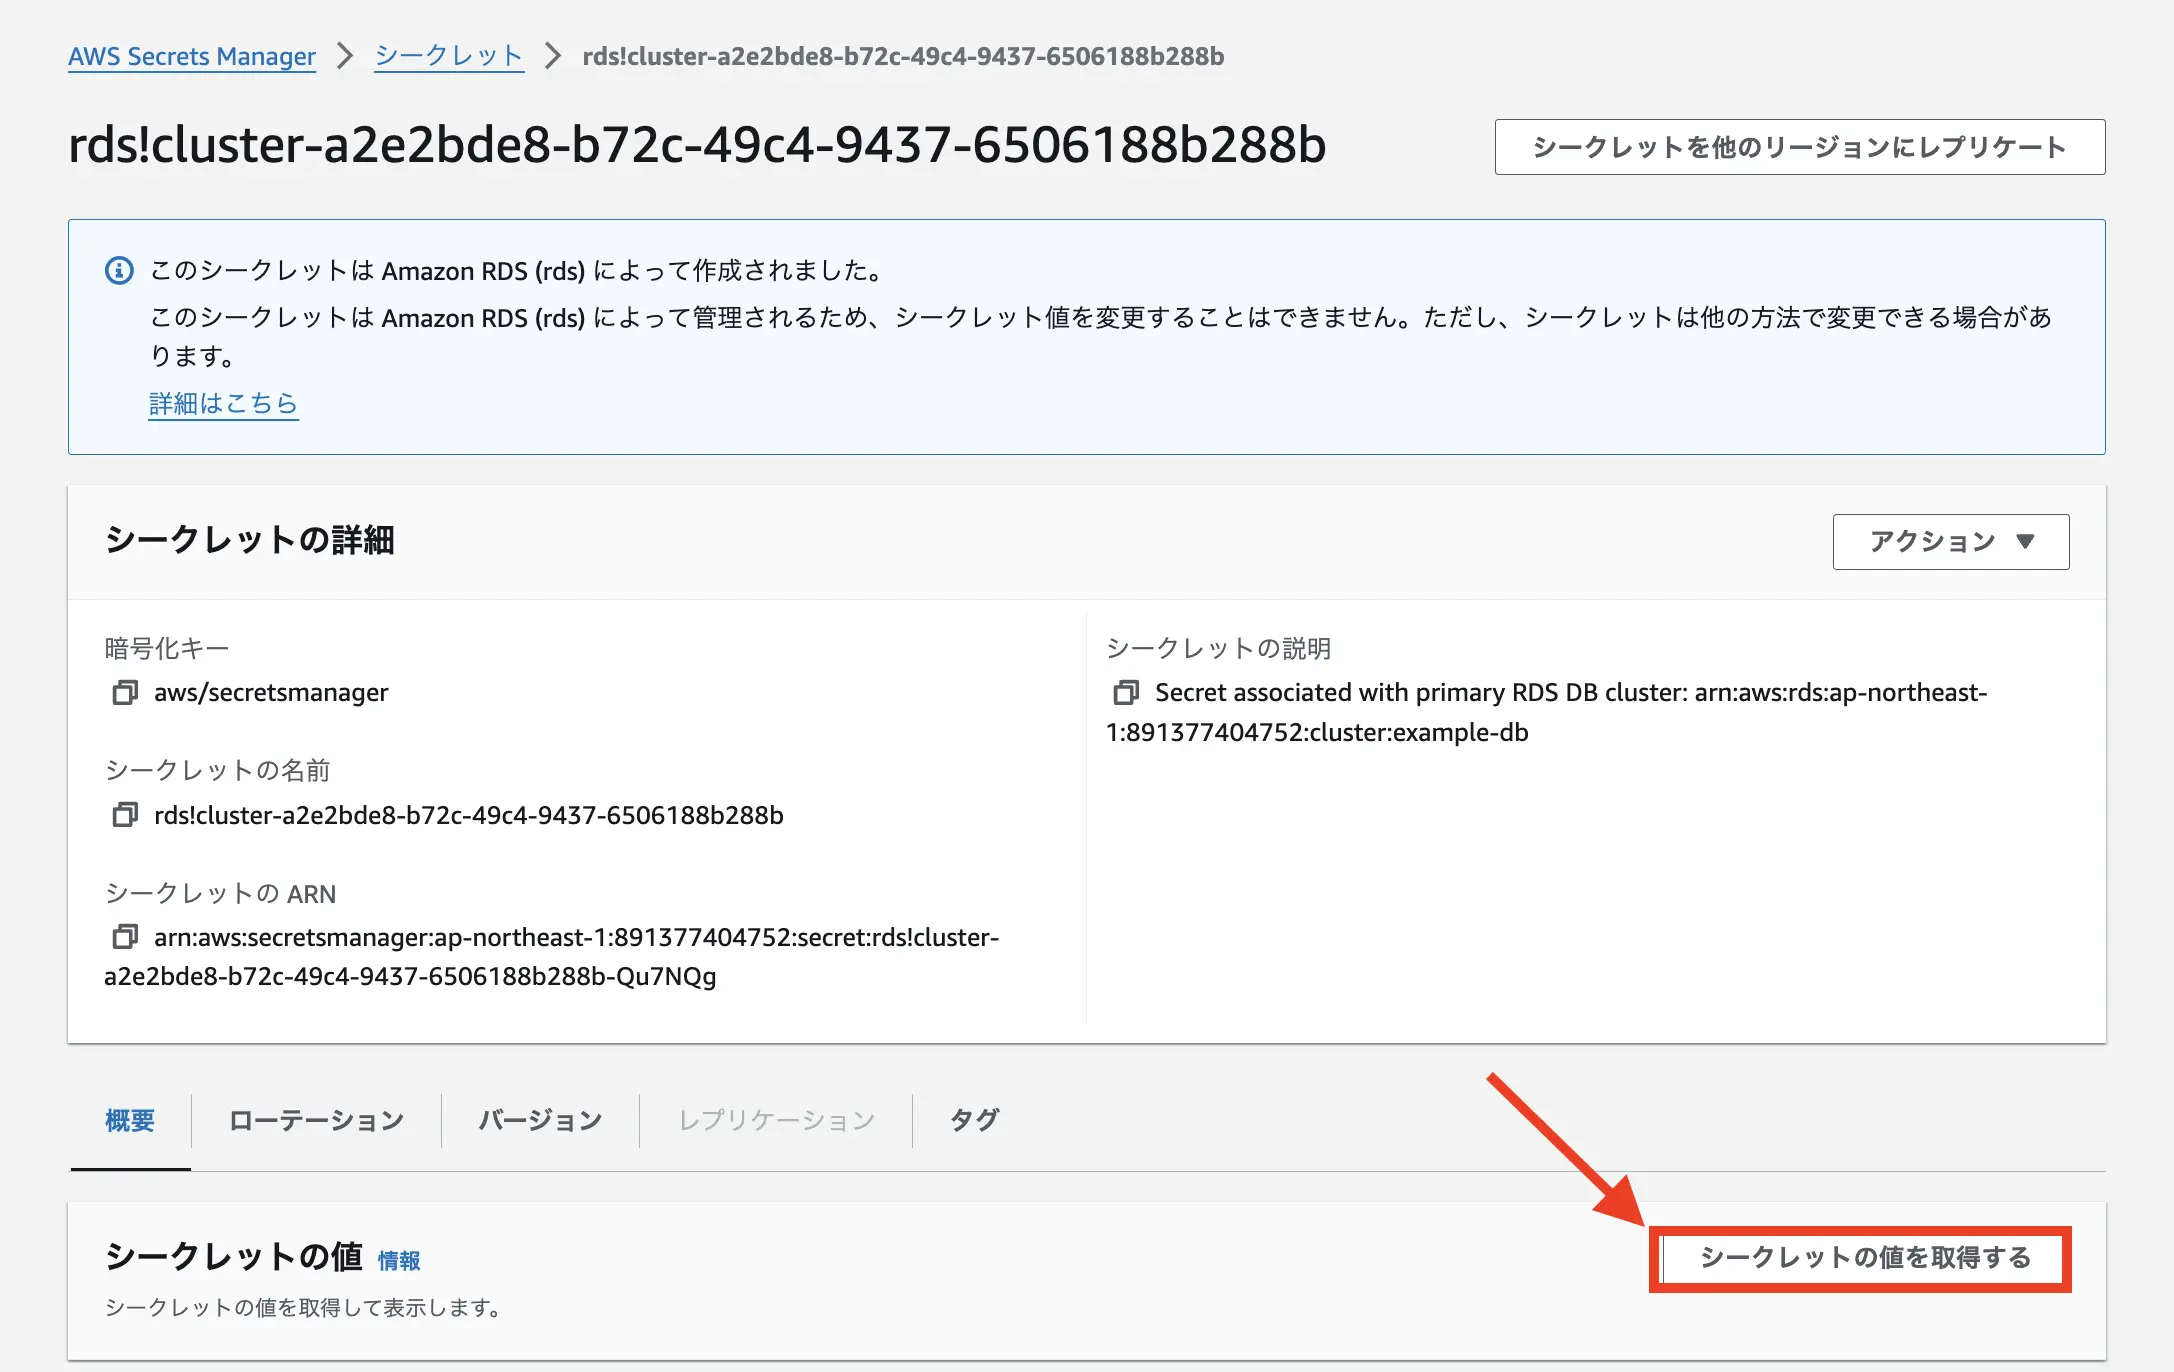Click the copy icon beside rds!cluster secret name
This screenshot has height=1372, width=2174.
pos(124,815)
